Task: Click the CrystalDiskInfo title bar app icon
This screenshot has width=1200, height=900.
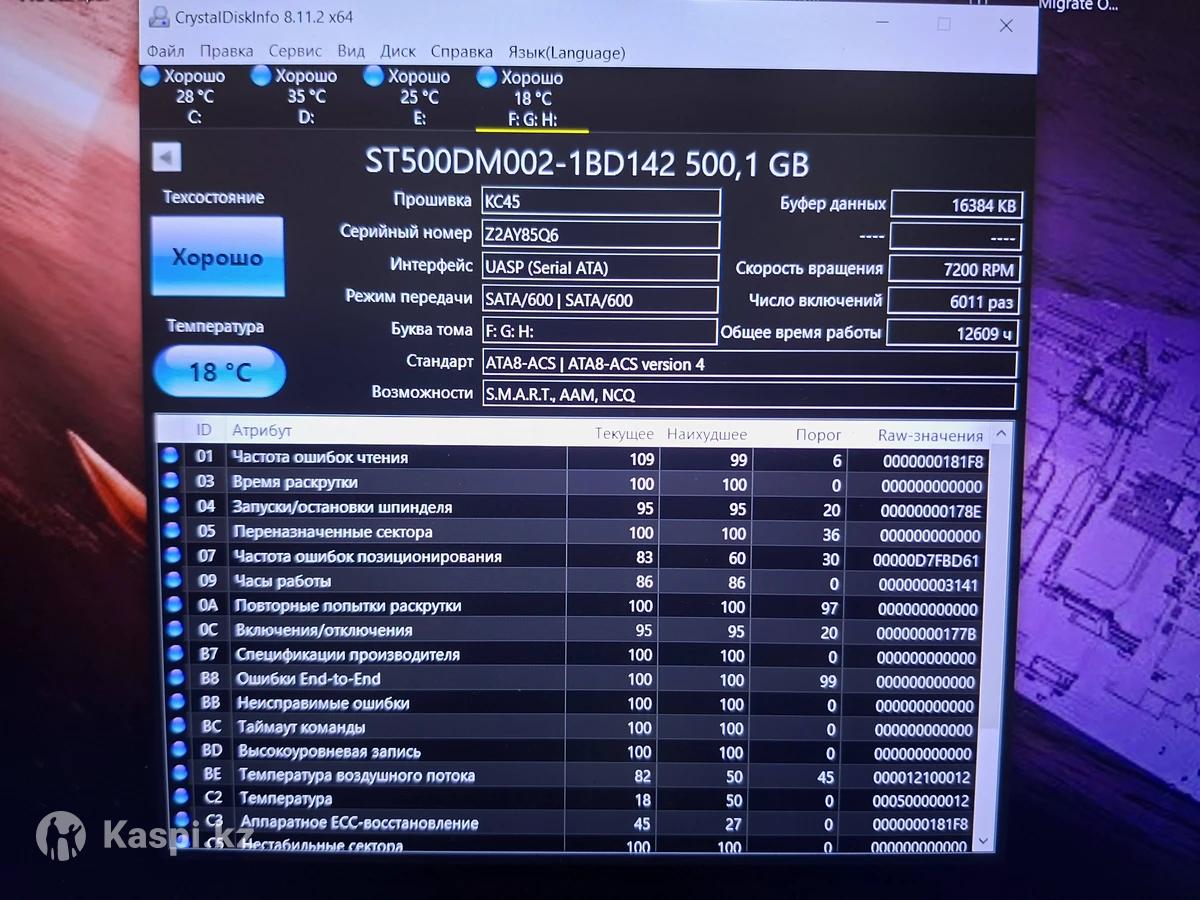Action: pyautogui.click(x=159, y=17)
